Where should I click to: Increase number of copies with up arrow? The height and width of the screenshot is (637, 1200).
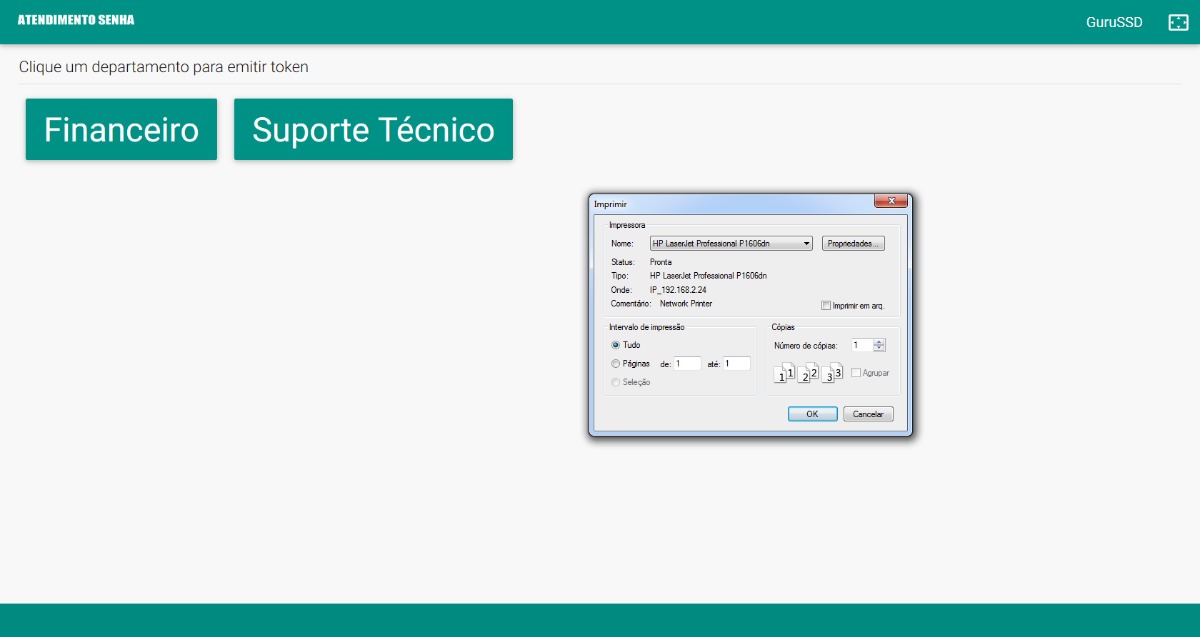point(879,342)
